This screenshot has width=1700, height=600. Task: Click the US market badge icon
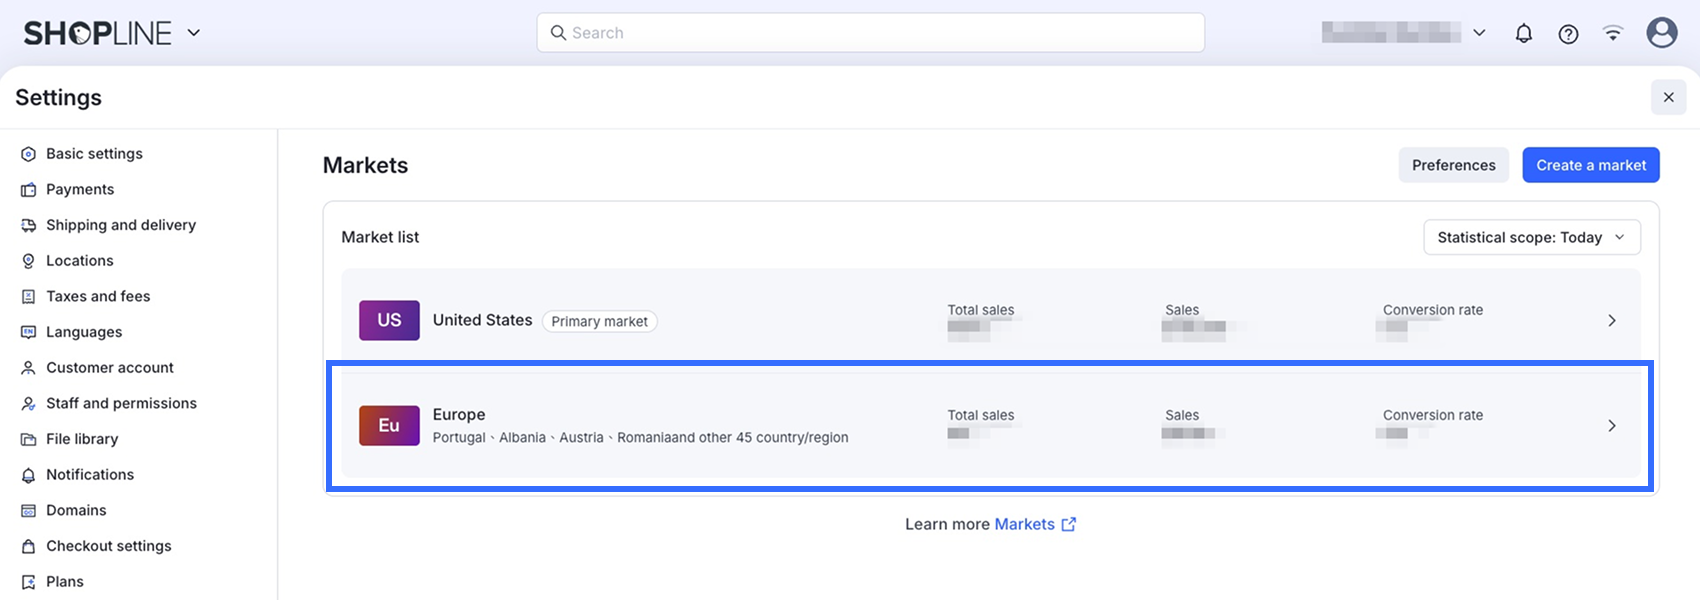point(389,320)
